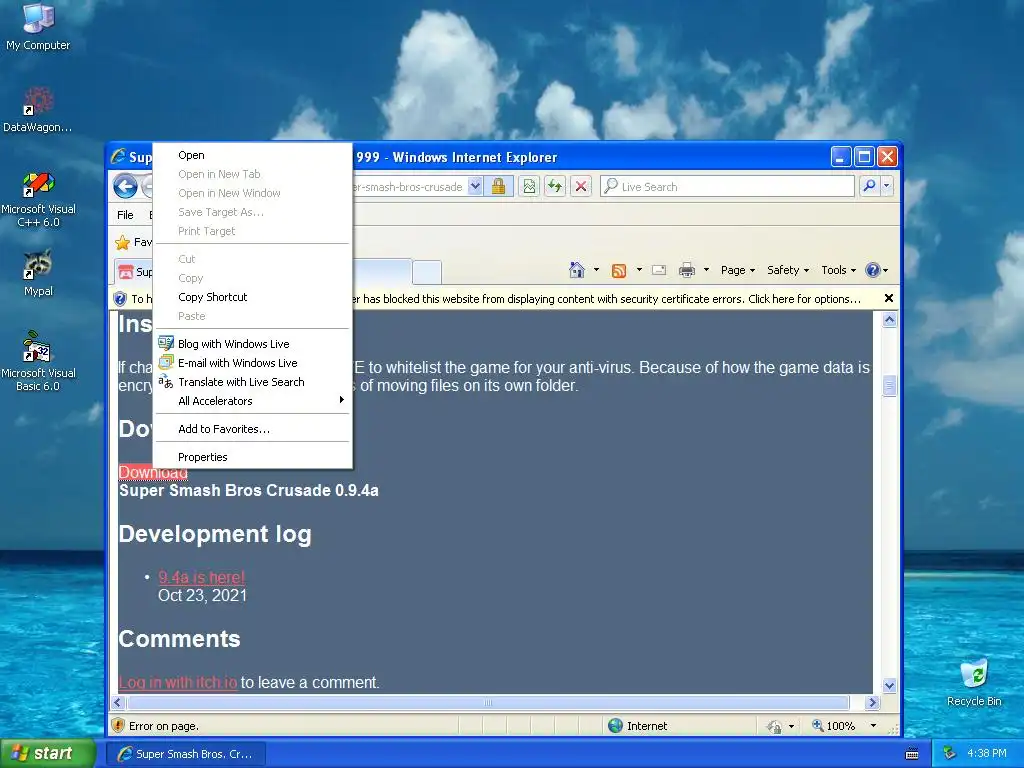The image size is (1024, 768).
Task: Select Translate with Live Search
Action: click(253, 382)
